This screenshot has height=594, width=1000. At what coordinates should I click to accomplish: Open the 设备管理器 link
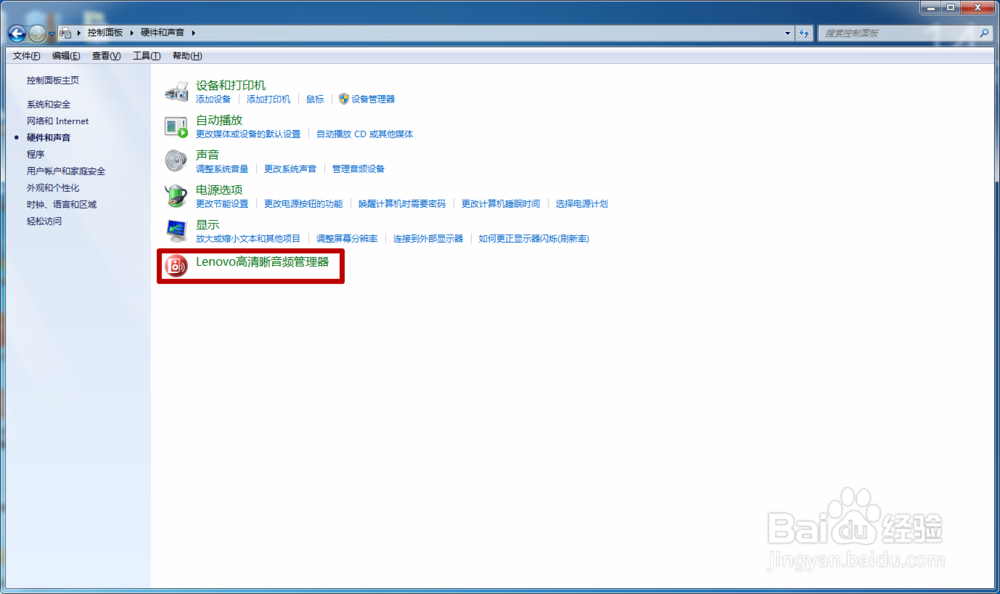[x=373, y=100]
